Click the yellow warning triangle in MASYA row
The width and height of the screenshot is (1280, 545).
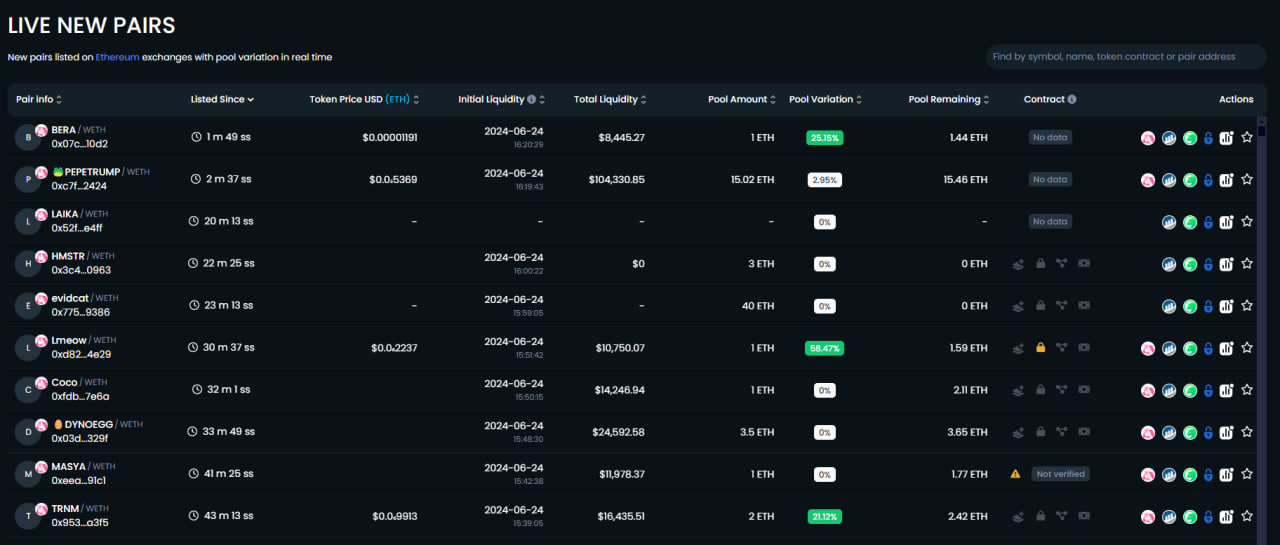[1016, 474]
